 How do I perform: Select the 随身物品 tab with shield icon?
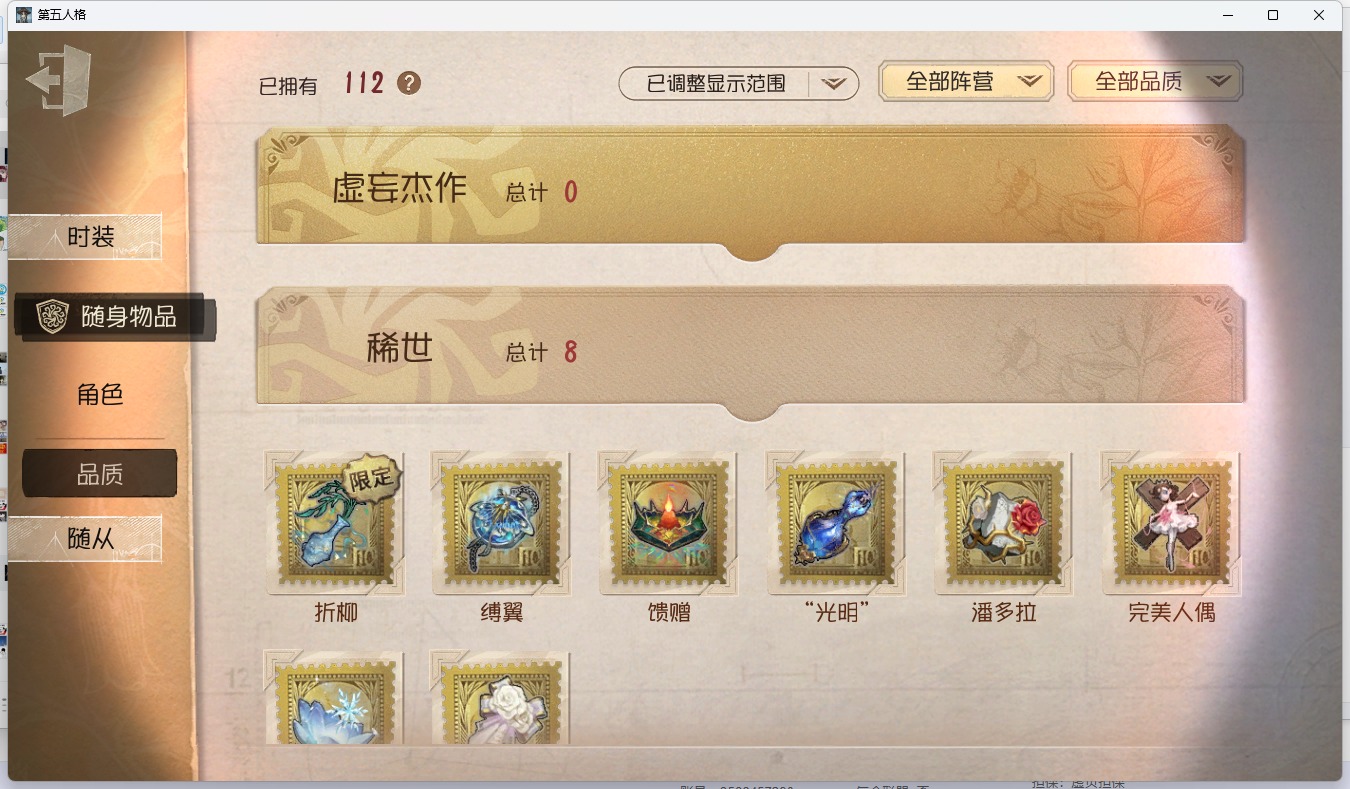click(113, 317)
